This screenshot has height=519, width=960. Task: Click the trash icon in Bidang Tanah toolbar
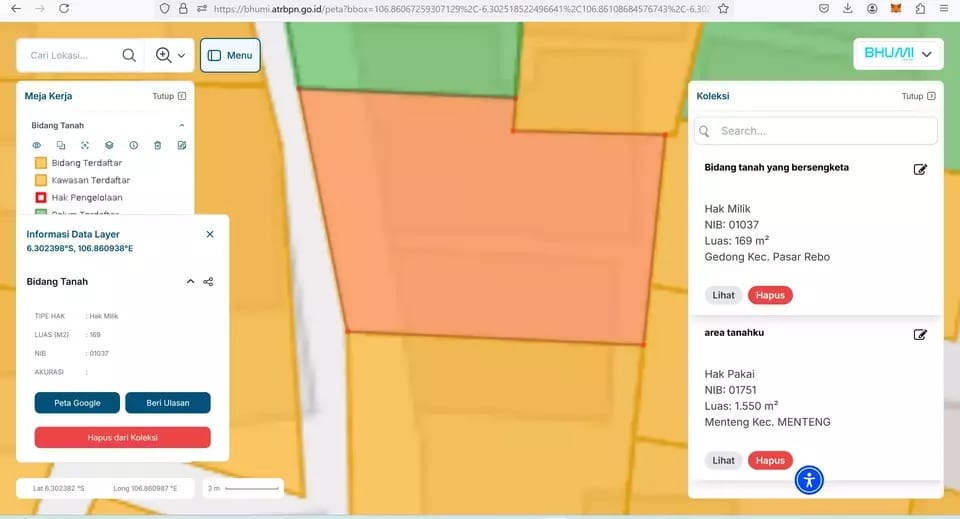point(157,145)
